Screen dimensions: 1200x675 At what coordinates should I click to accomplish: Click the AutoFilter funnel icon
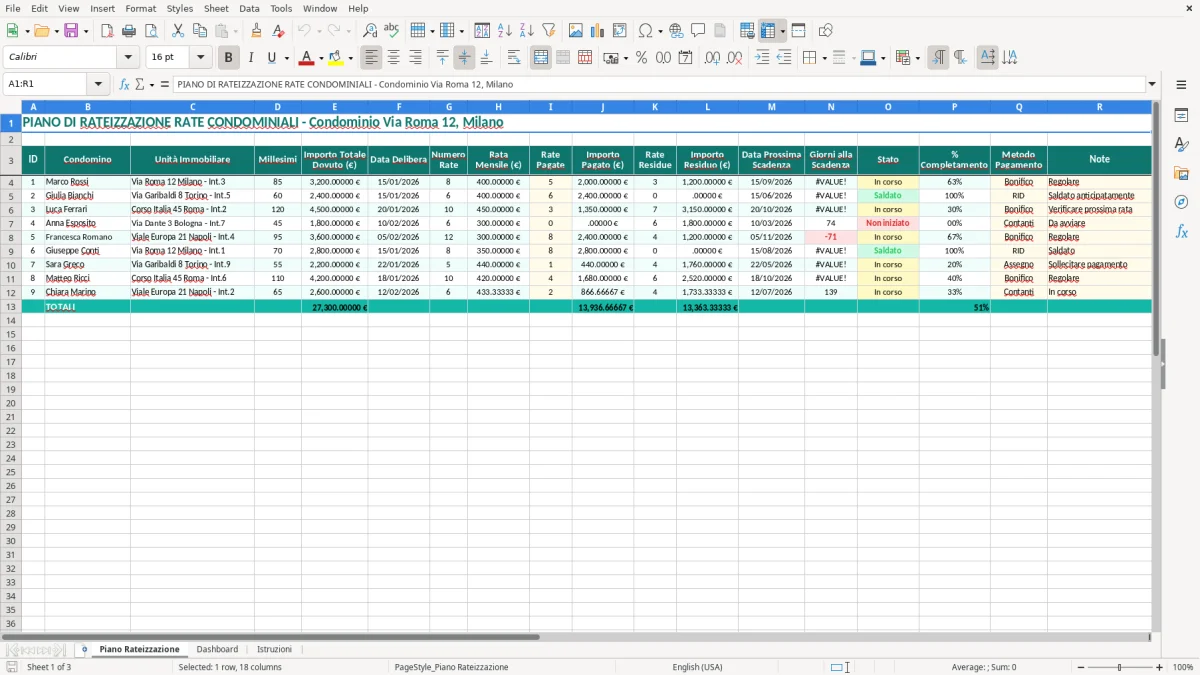click(x=549, y=31)
